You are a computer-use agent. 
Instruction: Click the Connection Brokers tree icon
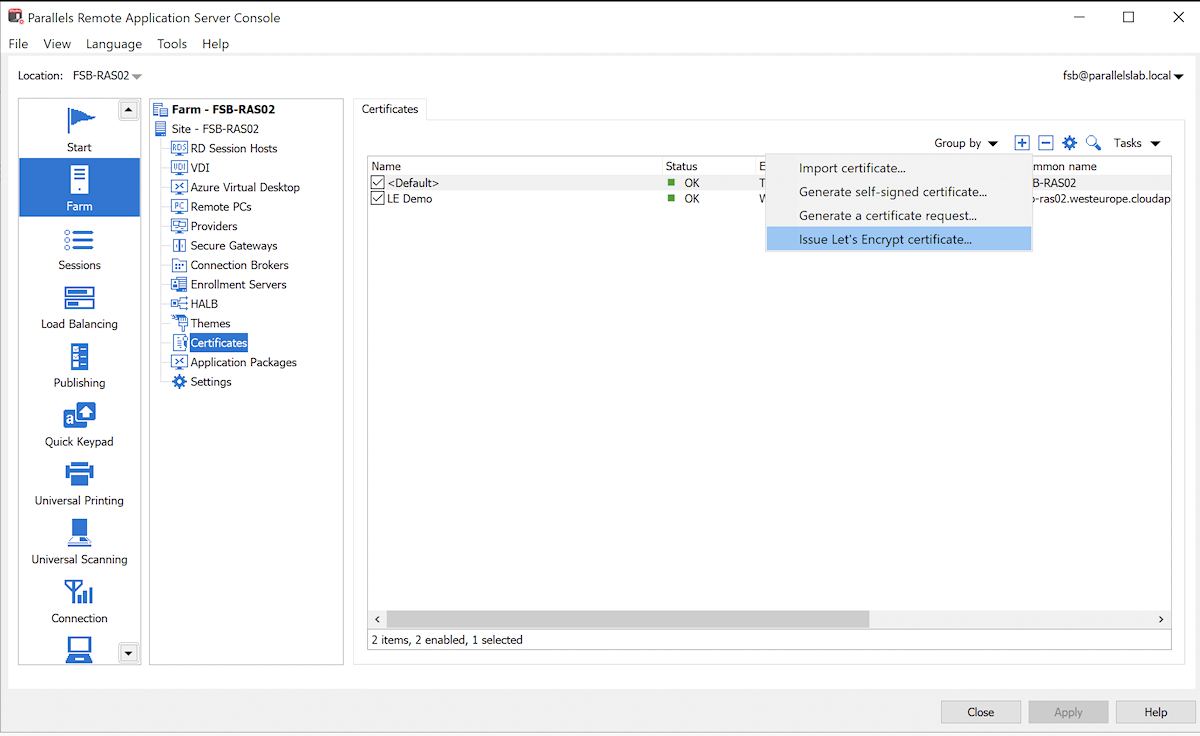[180, 265]
